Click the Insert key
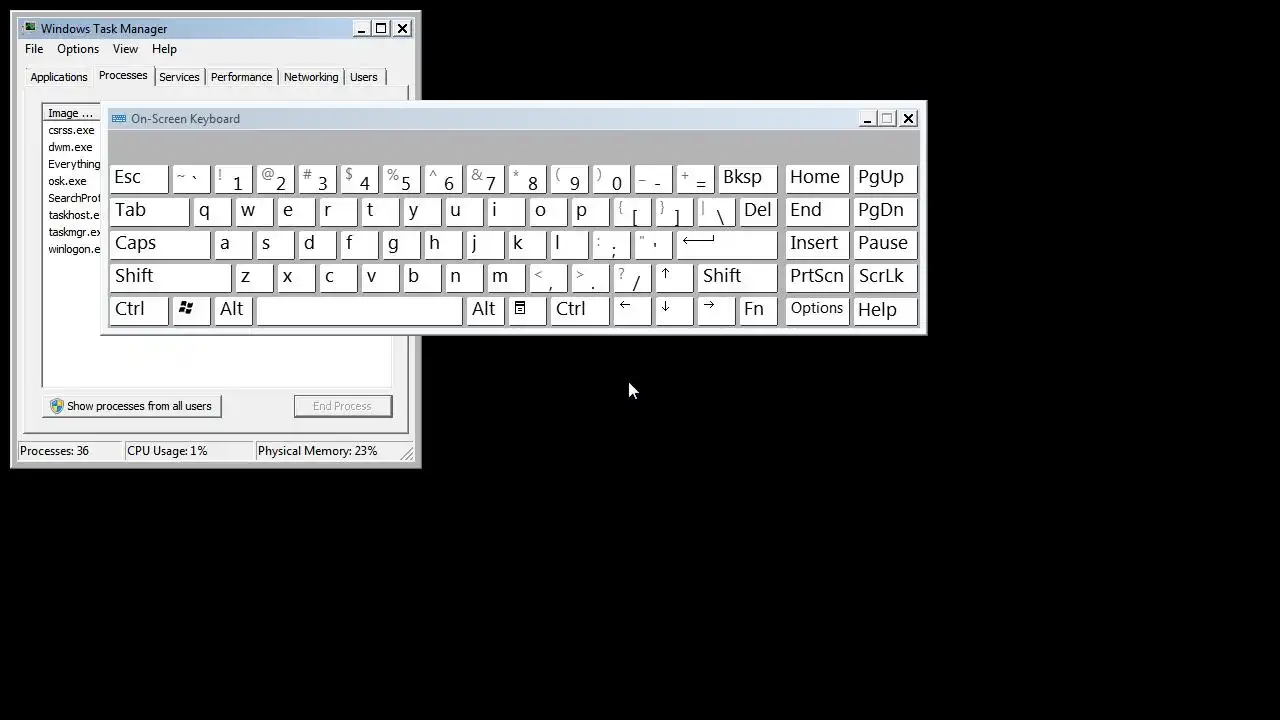Viewport: 1280px width, 720px height. click(817, 244)
